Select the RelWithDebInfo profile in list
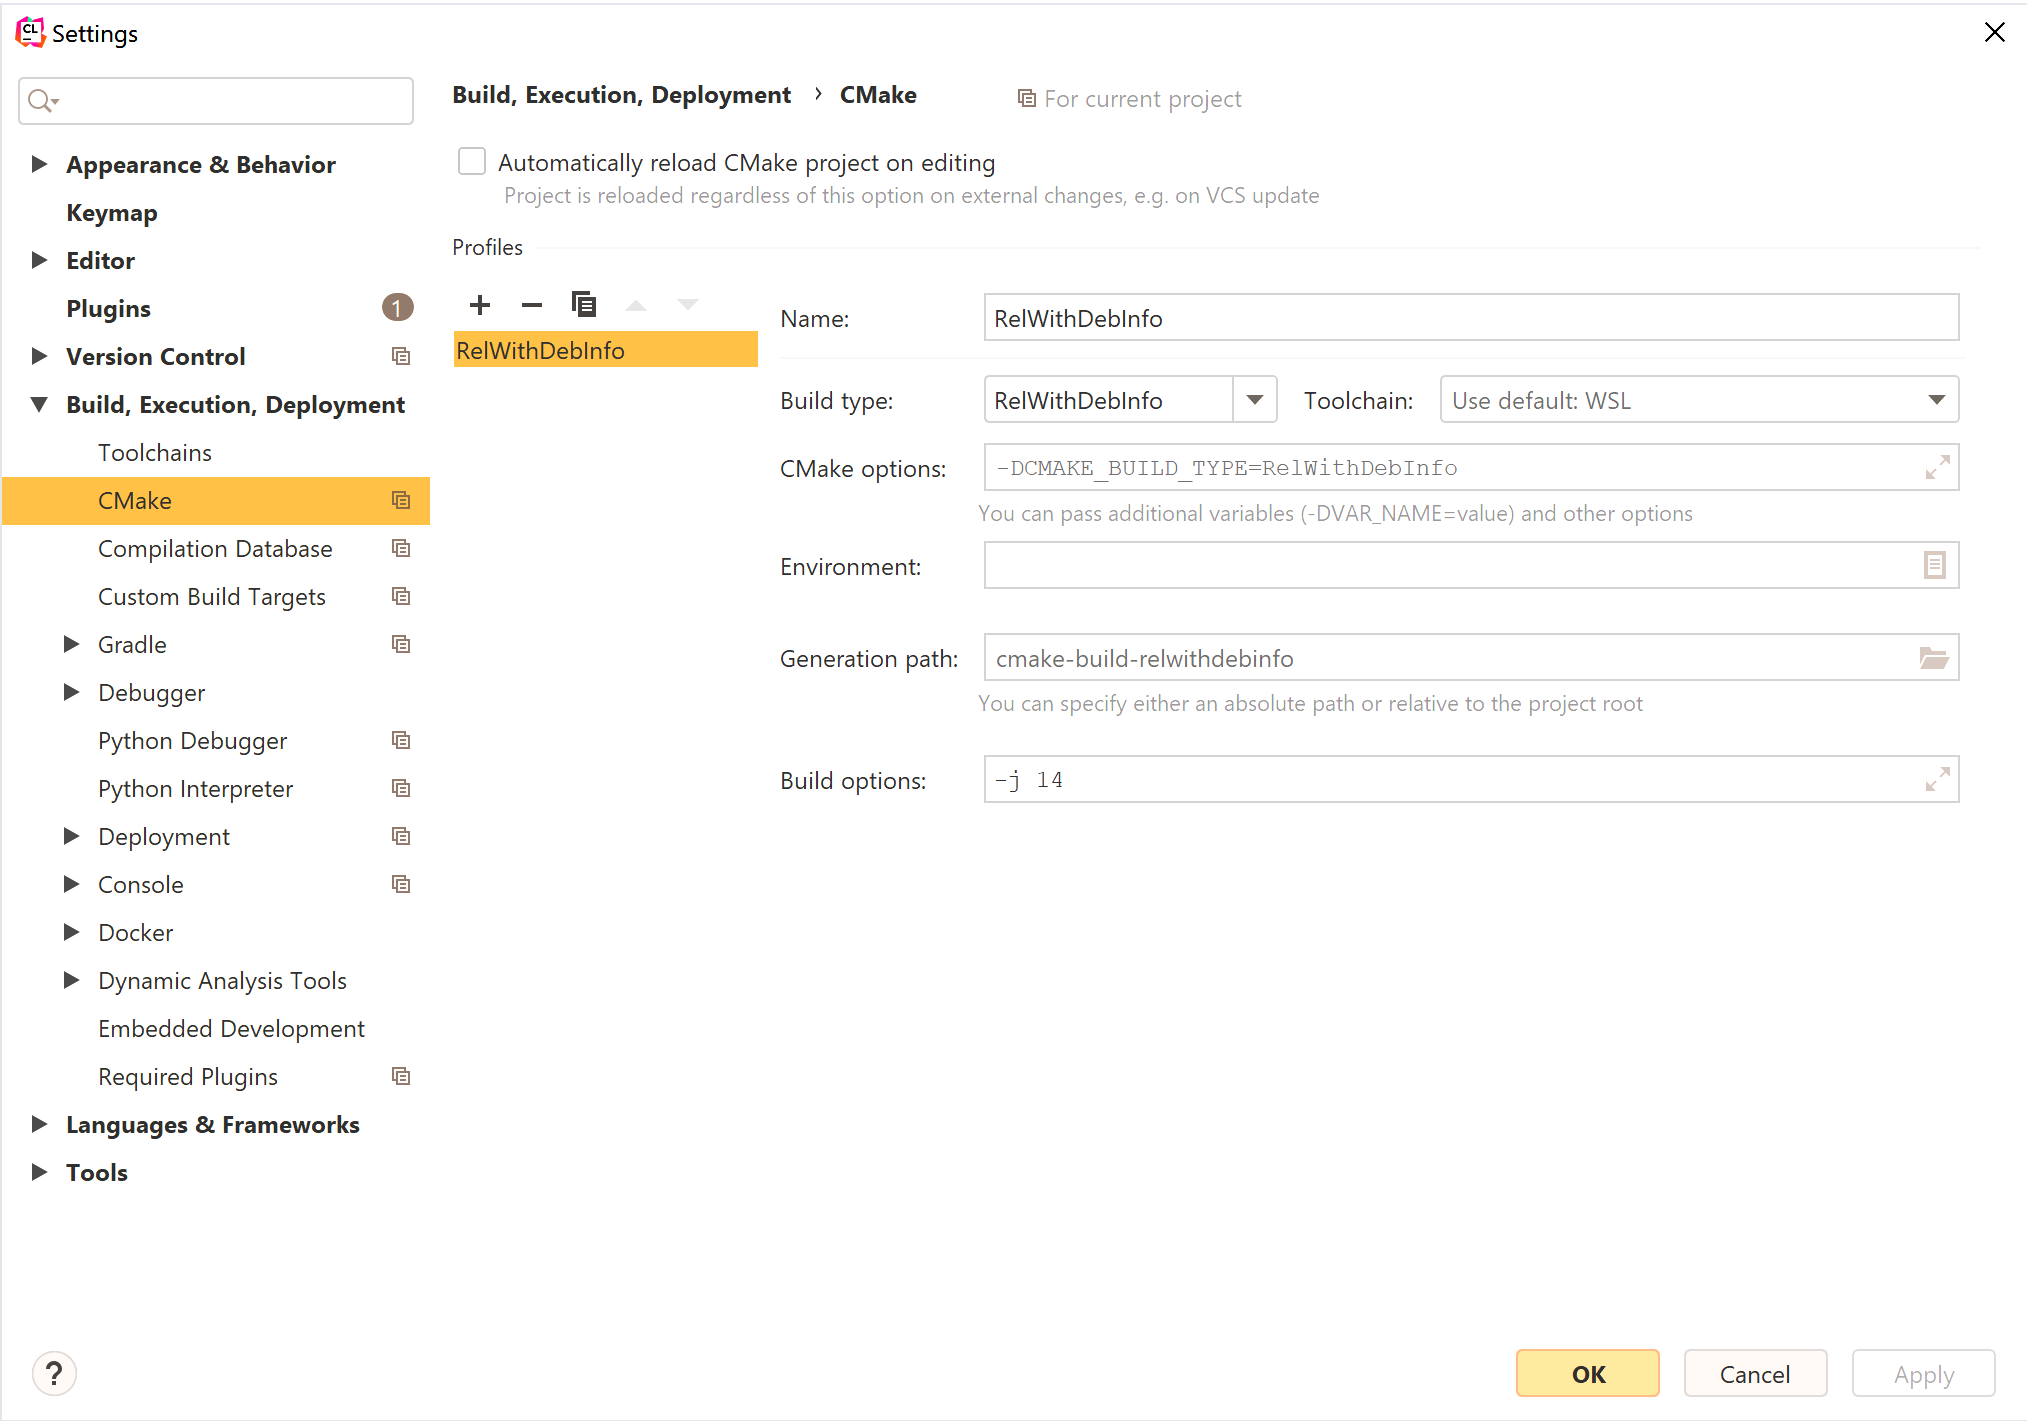 click(604, 351)
